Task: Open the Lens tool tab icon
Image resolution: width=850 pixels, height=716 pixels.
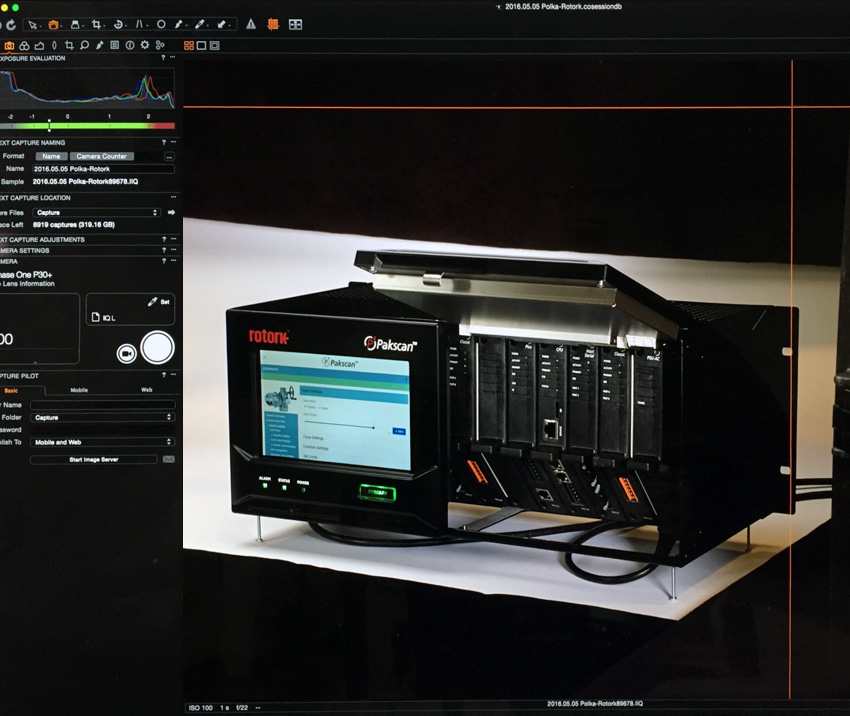Action: click(54, 46)
